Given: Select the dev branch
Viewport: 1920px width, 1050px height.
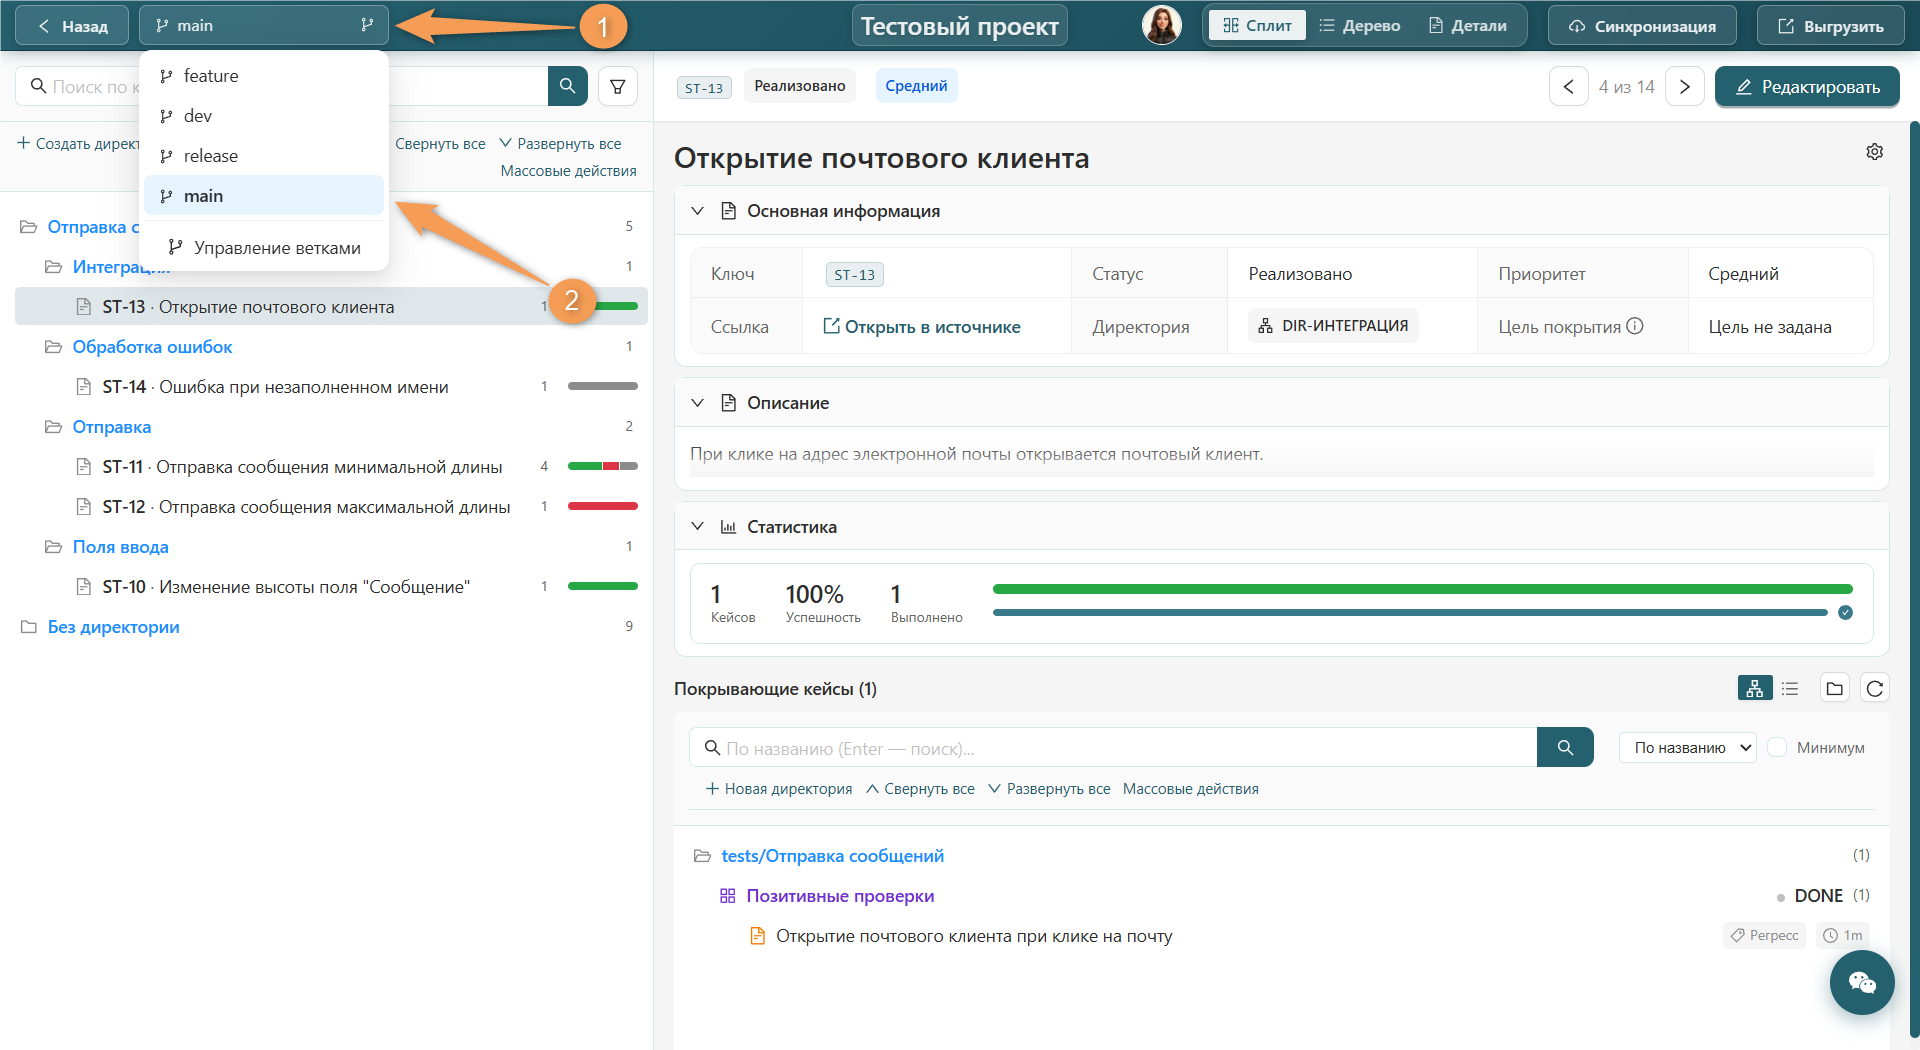Looking at the screenshot, I should click(x=264, y=116).
